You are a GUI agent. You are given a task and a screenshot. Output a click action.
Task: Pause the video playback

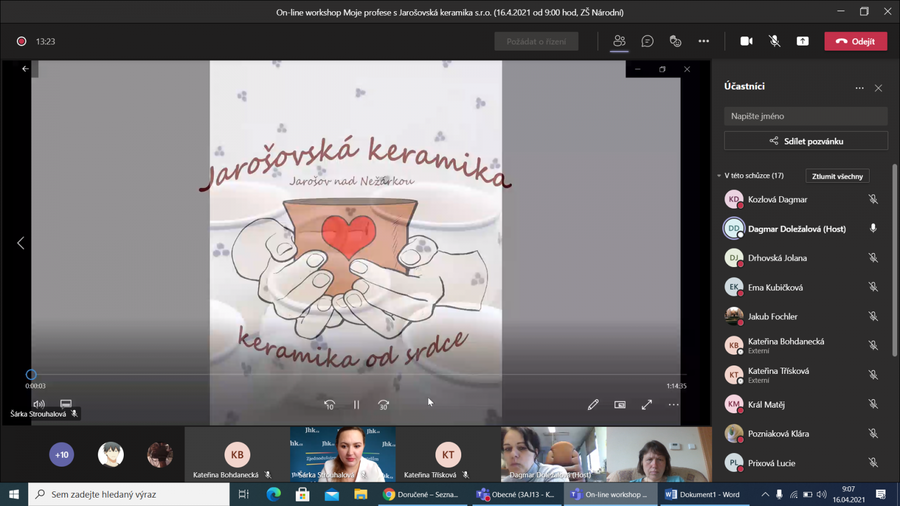356,405
